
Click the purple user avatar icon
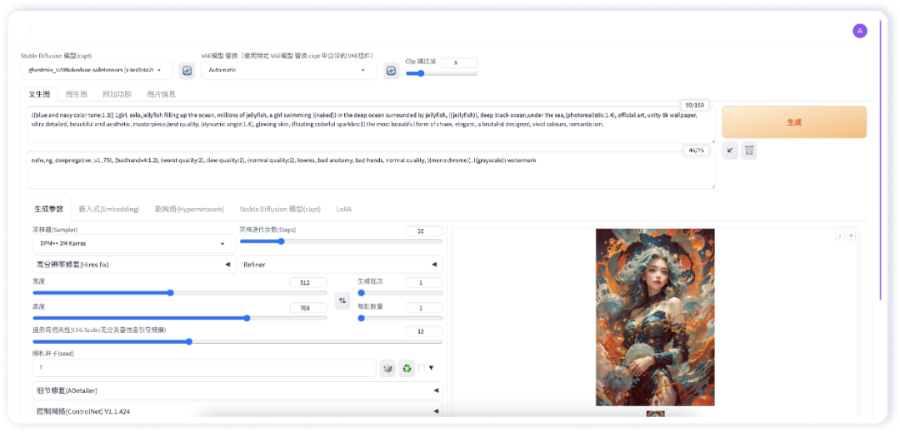click(859, 31)
